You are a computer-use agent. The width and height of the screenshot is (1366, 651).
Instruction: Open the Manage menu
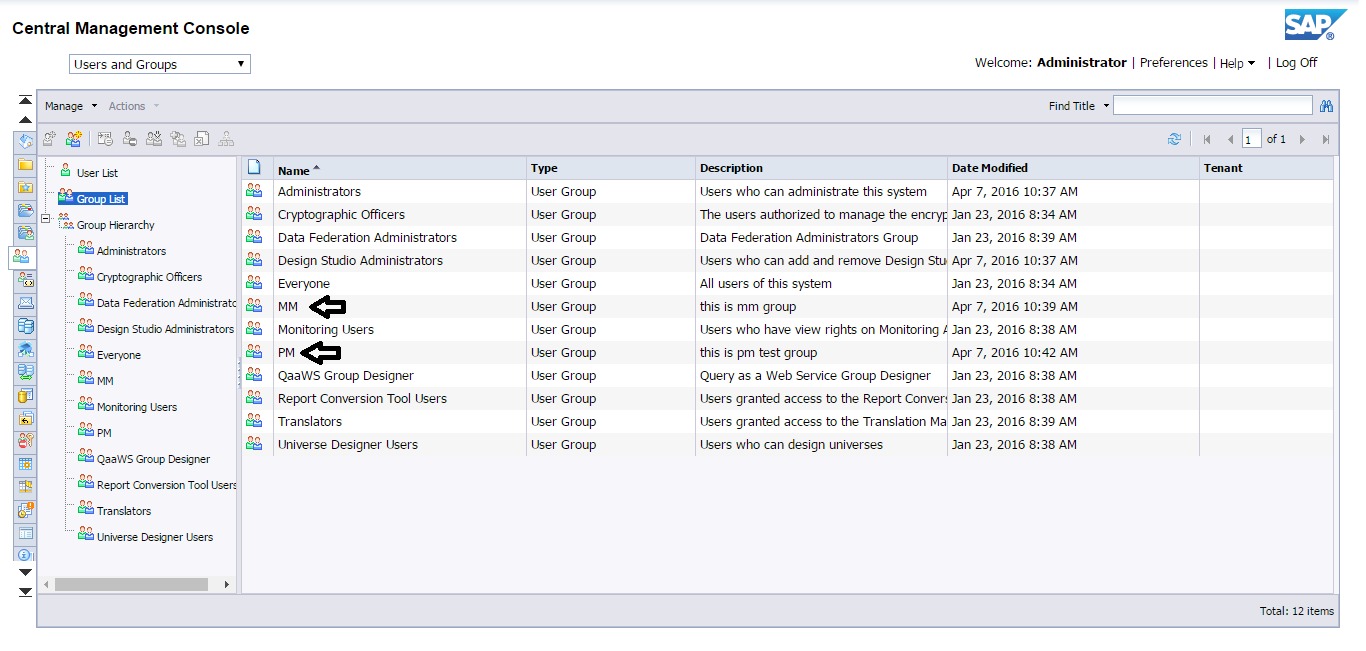[71, 106]
